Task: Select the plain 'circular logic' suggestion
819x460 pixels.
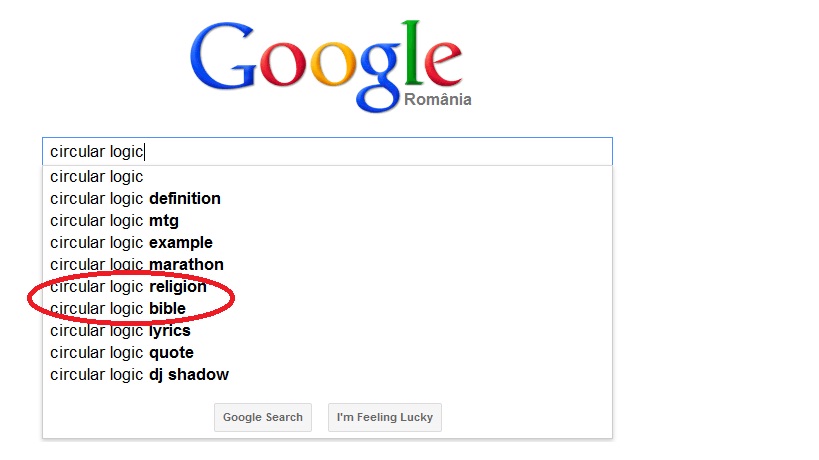Action: pos(327,176)
